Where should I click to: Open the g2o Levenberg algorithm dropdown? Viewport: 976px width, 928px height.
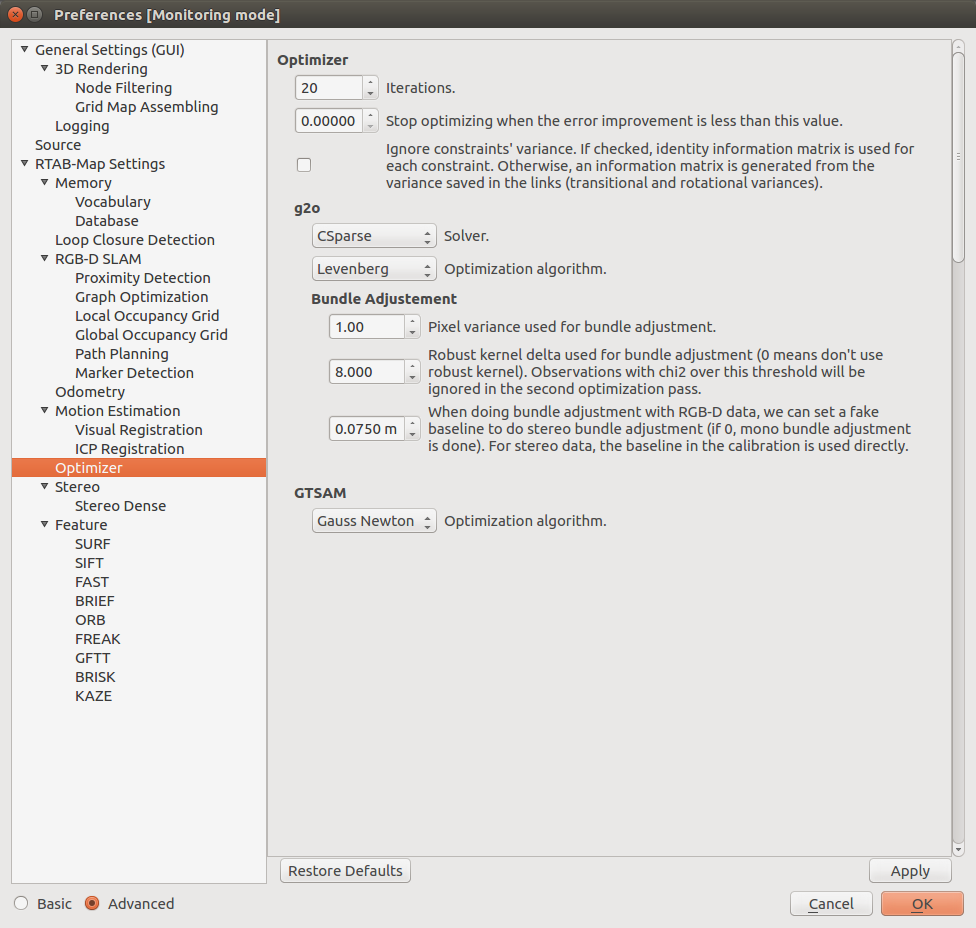(x=373, y=269)
